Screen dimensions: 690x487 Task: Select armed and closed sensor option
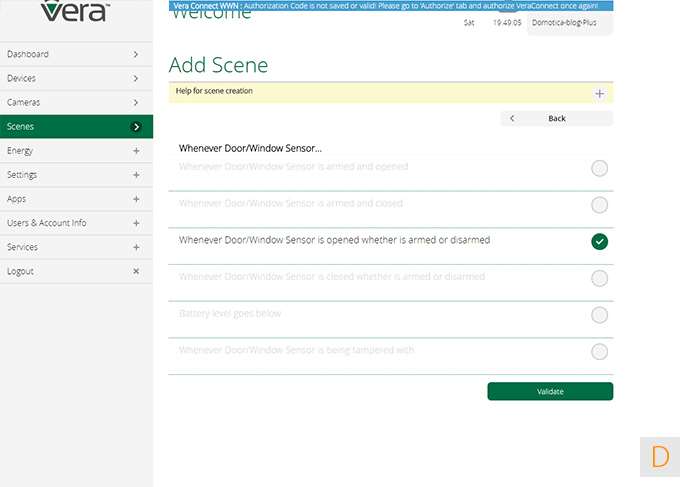[x=599, y=205]
